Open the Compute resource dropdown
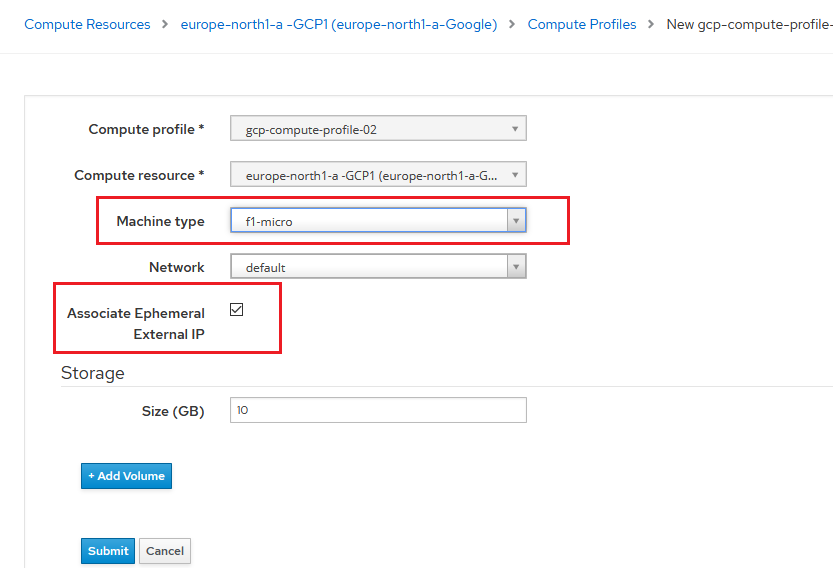 pyautogui.click(x=378, y=175)
